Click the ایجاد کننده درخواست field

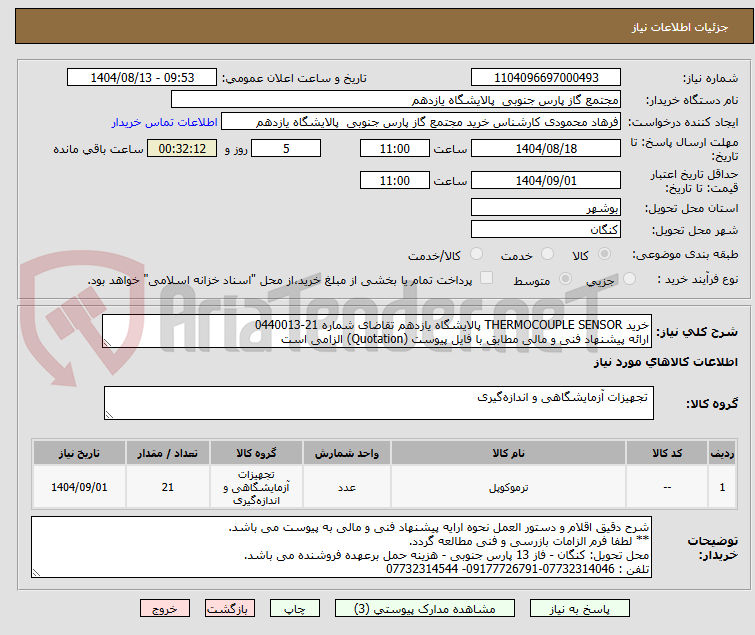pyautogui.click(x=421, y=122)
